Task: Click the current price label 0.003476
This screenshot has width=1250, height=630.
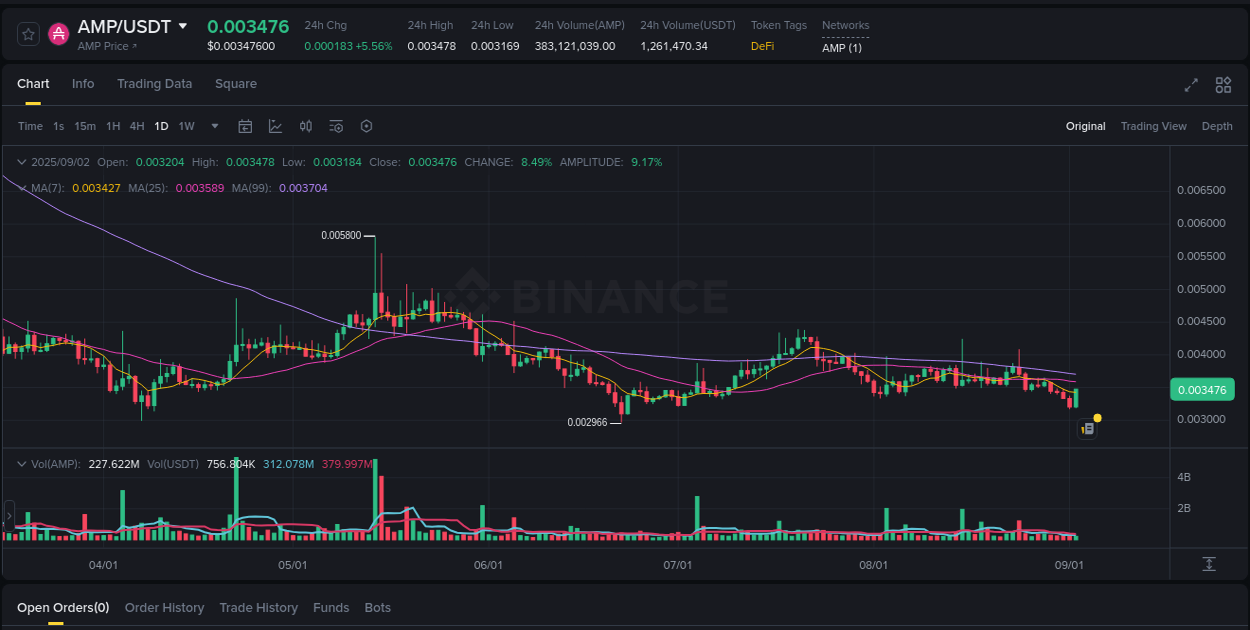Action: point(1202,389)
